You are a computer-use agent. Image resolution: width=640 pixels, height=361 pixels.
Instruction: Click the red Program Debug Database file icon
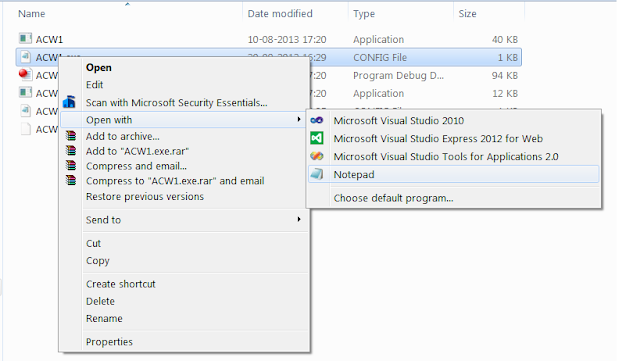(x=25, y=75)
